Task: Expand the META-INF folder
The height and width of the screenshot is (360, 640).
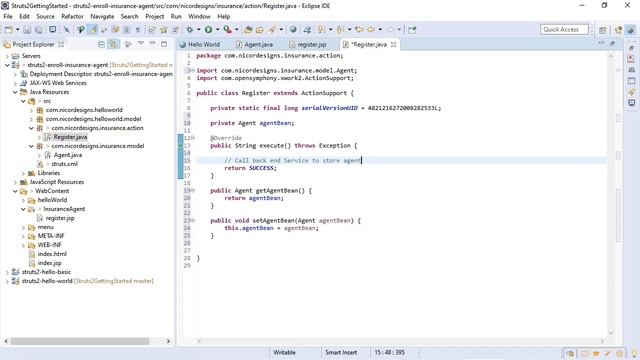Action: click(x=23, y=236)
